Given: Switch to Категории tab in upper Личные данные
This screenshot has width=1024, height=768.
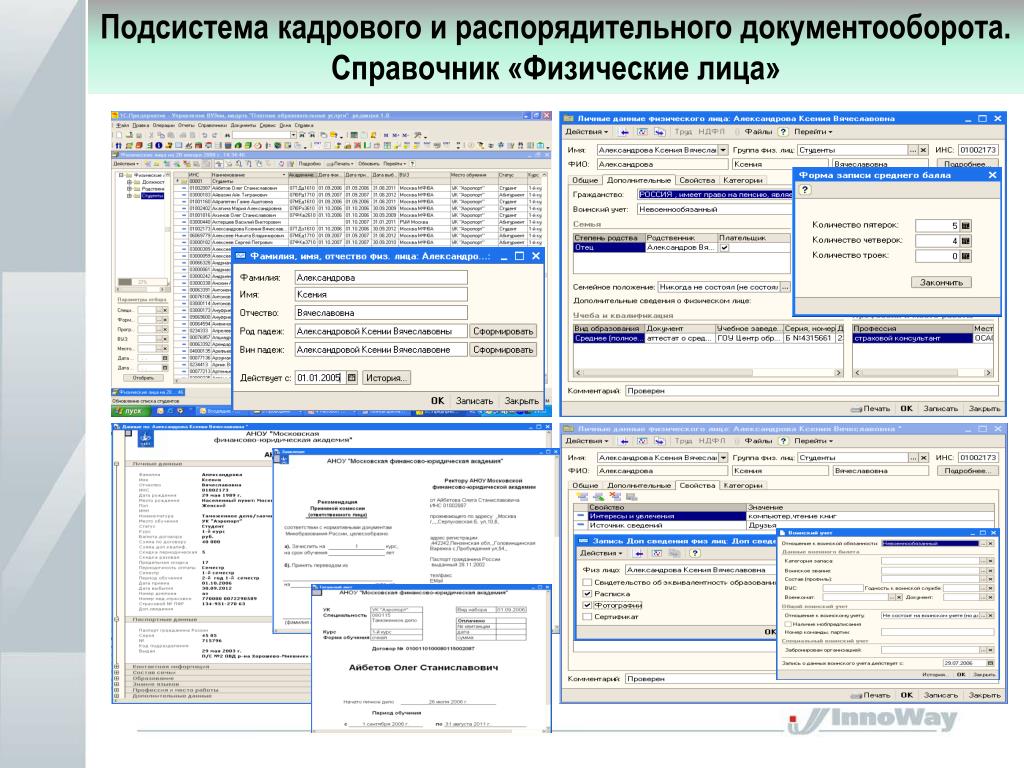Looking at the screenshot, I should (743, 180).
